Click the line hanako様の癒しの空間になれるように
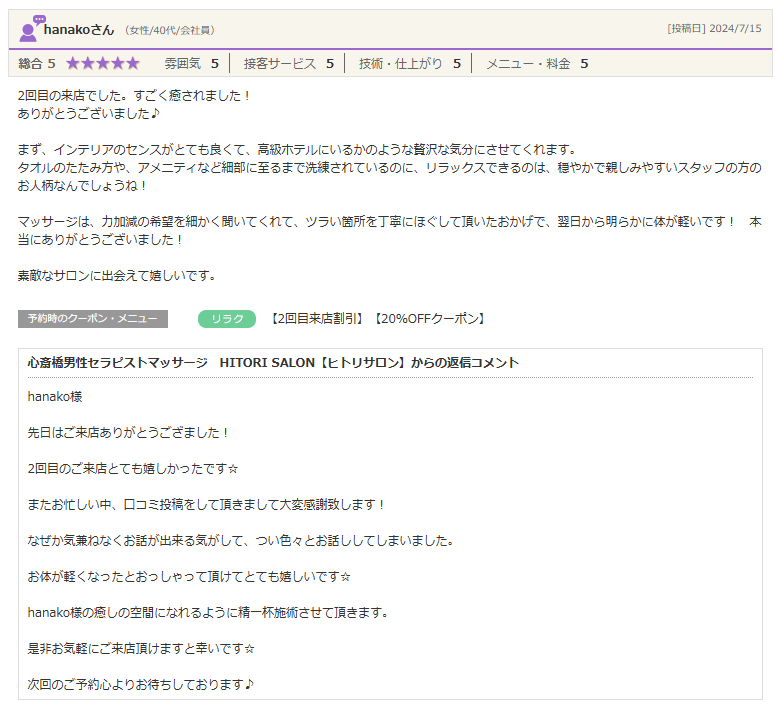This screenshot has width=775, height=707. [x=208, y=613]
